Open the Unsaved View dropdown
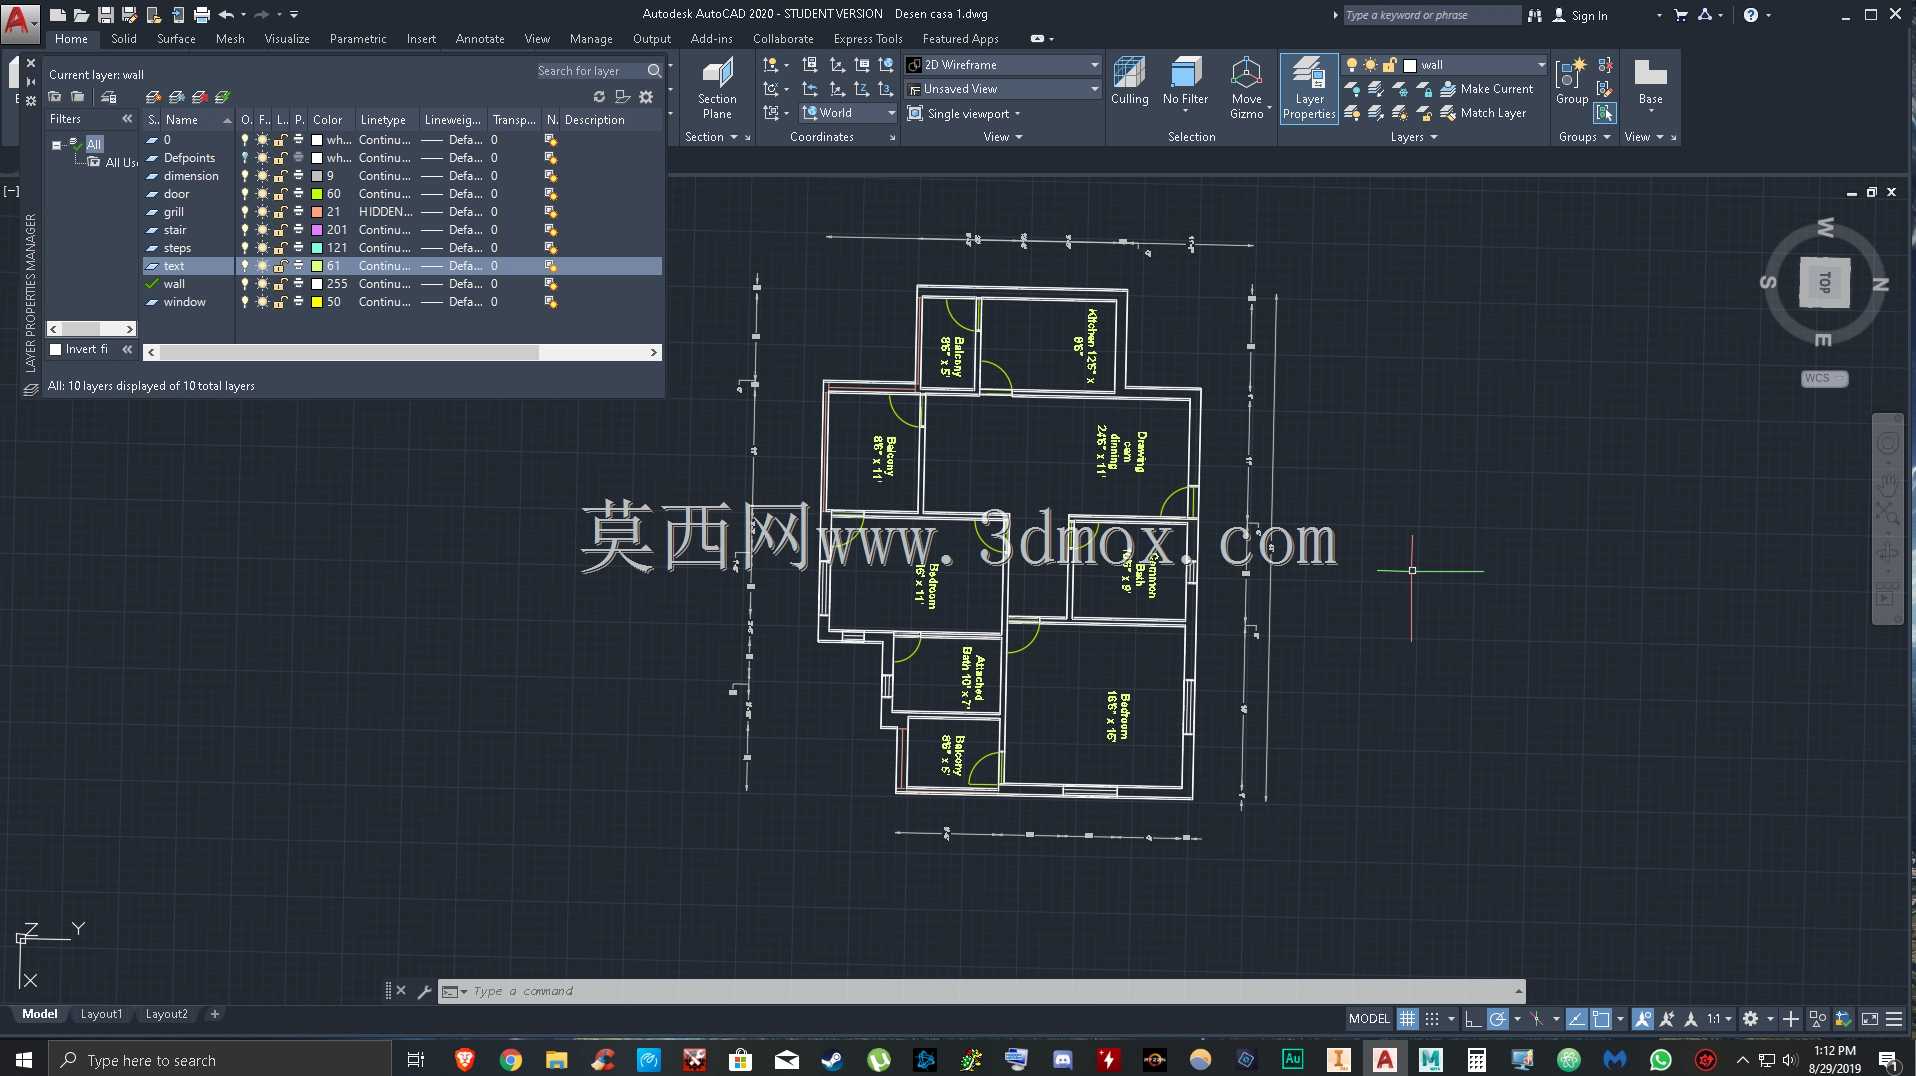 (1002, 89)
